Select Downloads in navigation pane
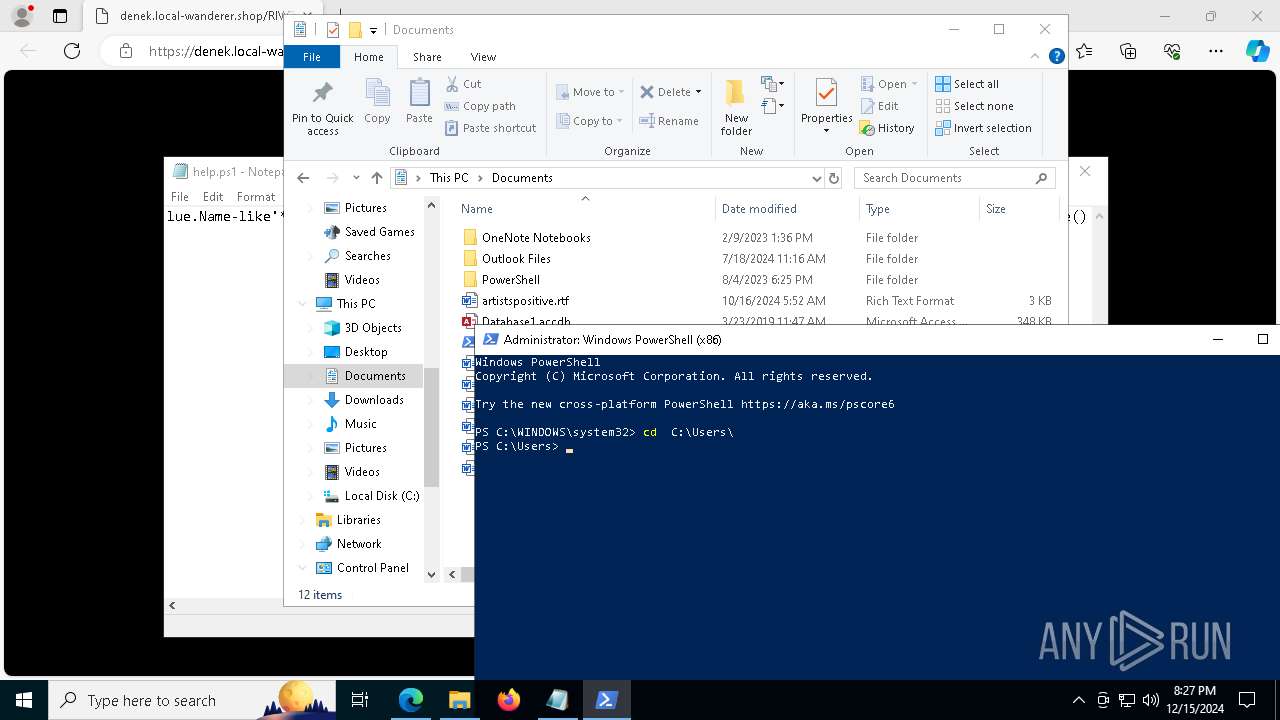The height and width of the screenshot is (720, 1280). [x=374, y=400]
